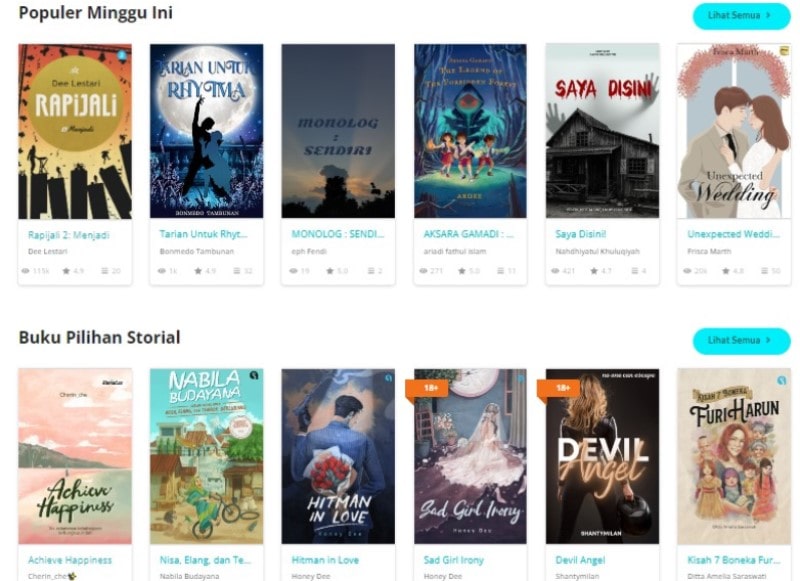Screen dimensions: 800x581
Task: Click star rating icon under Saya Disini
Action: [594, 271]
